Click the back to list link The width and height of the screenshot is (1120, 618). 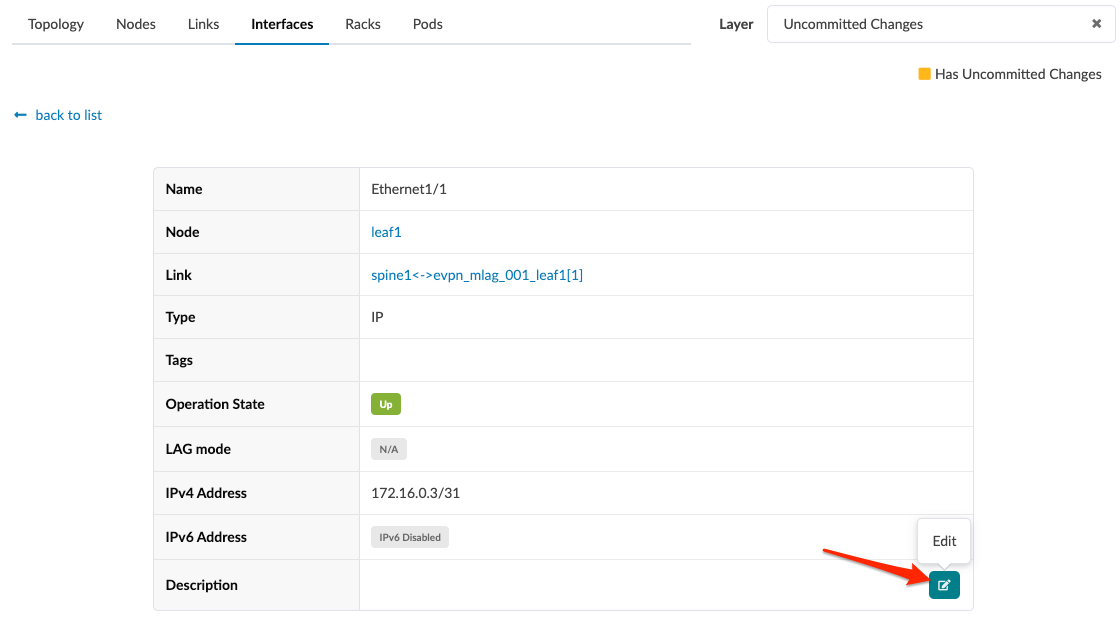tap(69, 115)
